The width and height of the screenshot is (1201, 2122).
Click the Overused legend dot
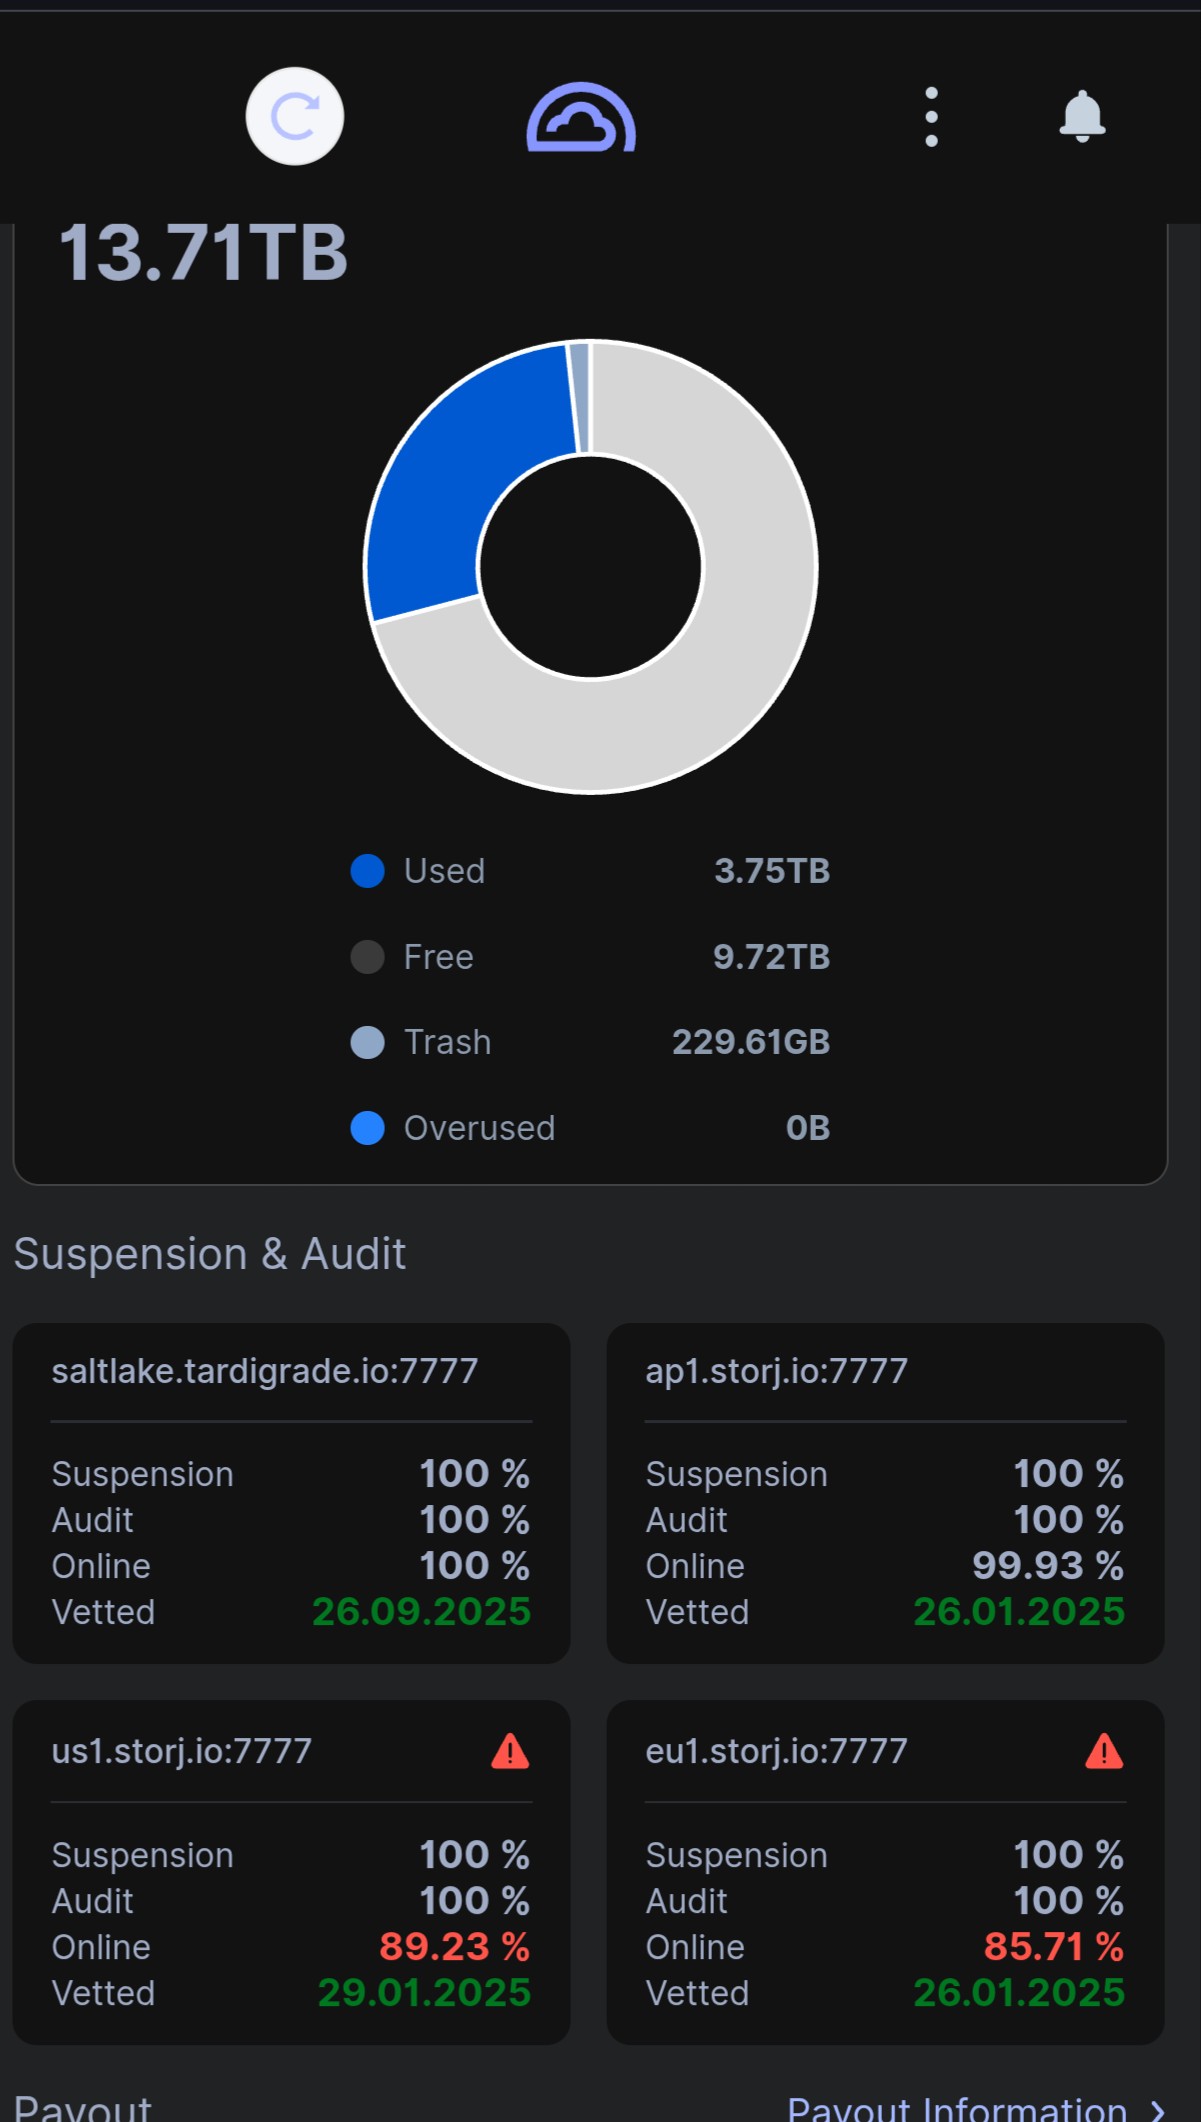point(368,1128)
